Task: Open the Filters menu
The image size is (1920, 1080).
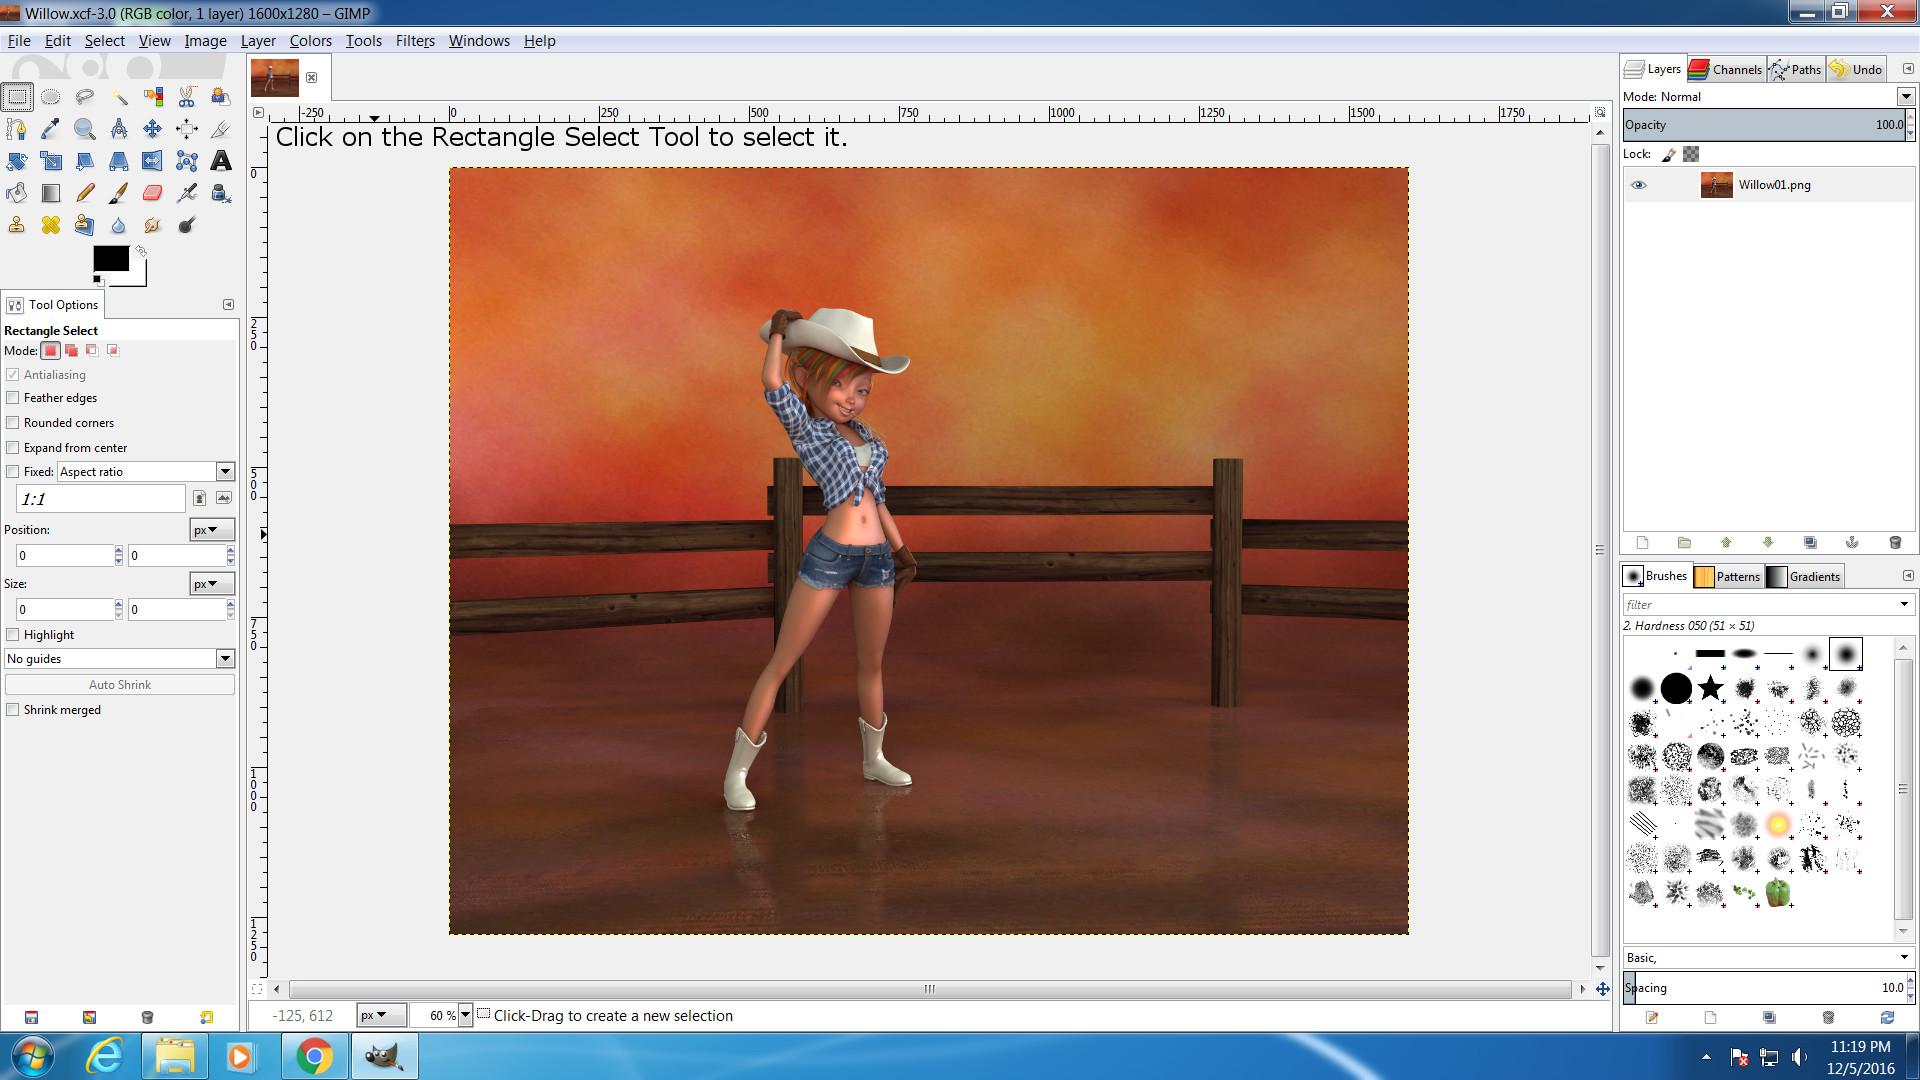Action: 414,41
